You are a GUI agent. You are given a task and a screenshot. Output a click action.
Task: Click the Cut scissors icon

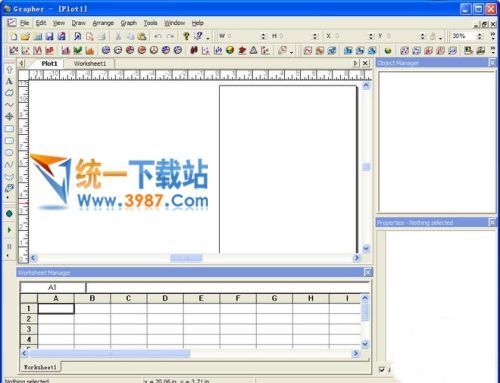click(118, 36)
